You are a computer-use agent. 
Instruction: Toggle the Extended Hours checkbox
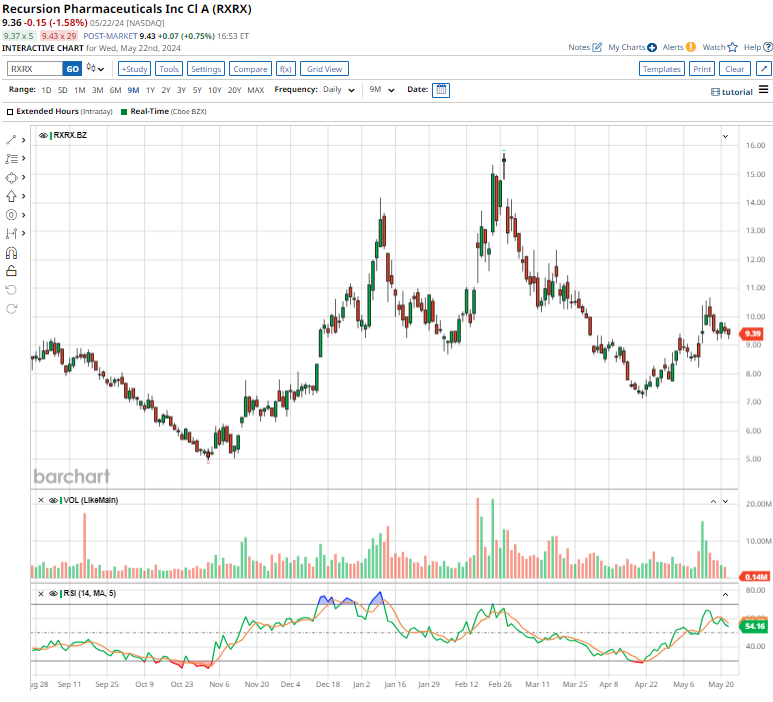[10, 112]
